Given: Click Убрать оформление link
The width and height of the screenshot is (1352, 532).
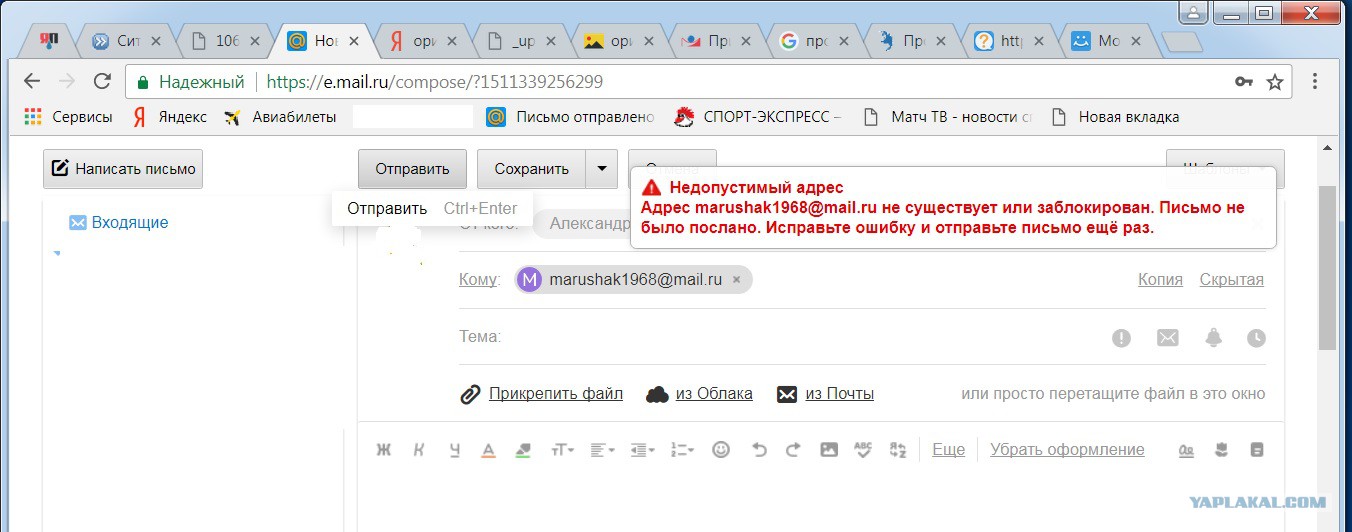Looking at the screenshot, I should pos(1067,450).
